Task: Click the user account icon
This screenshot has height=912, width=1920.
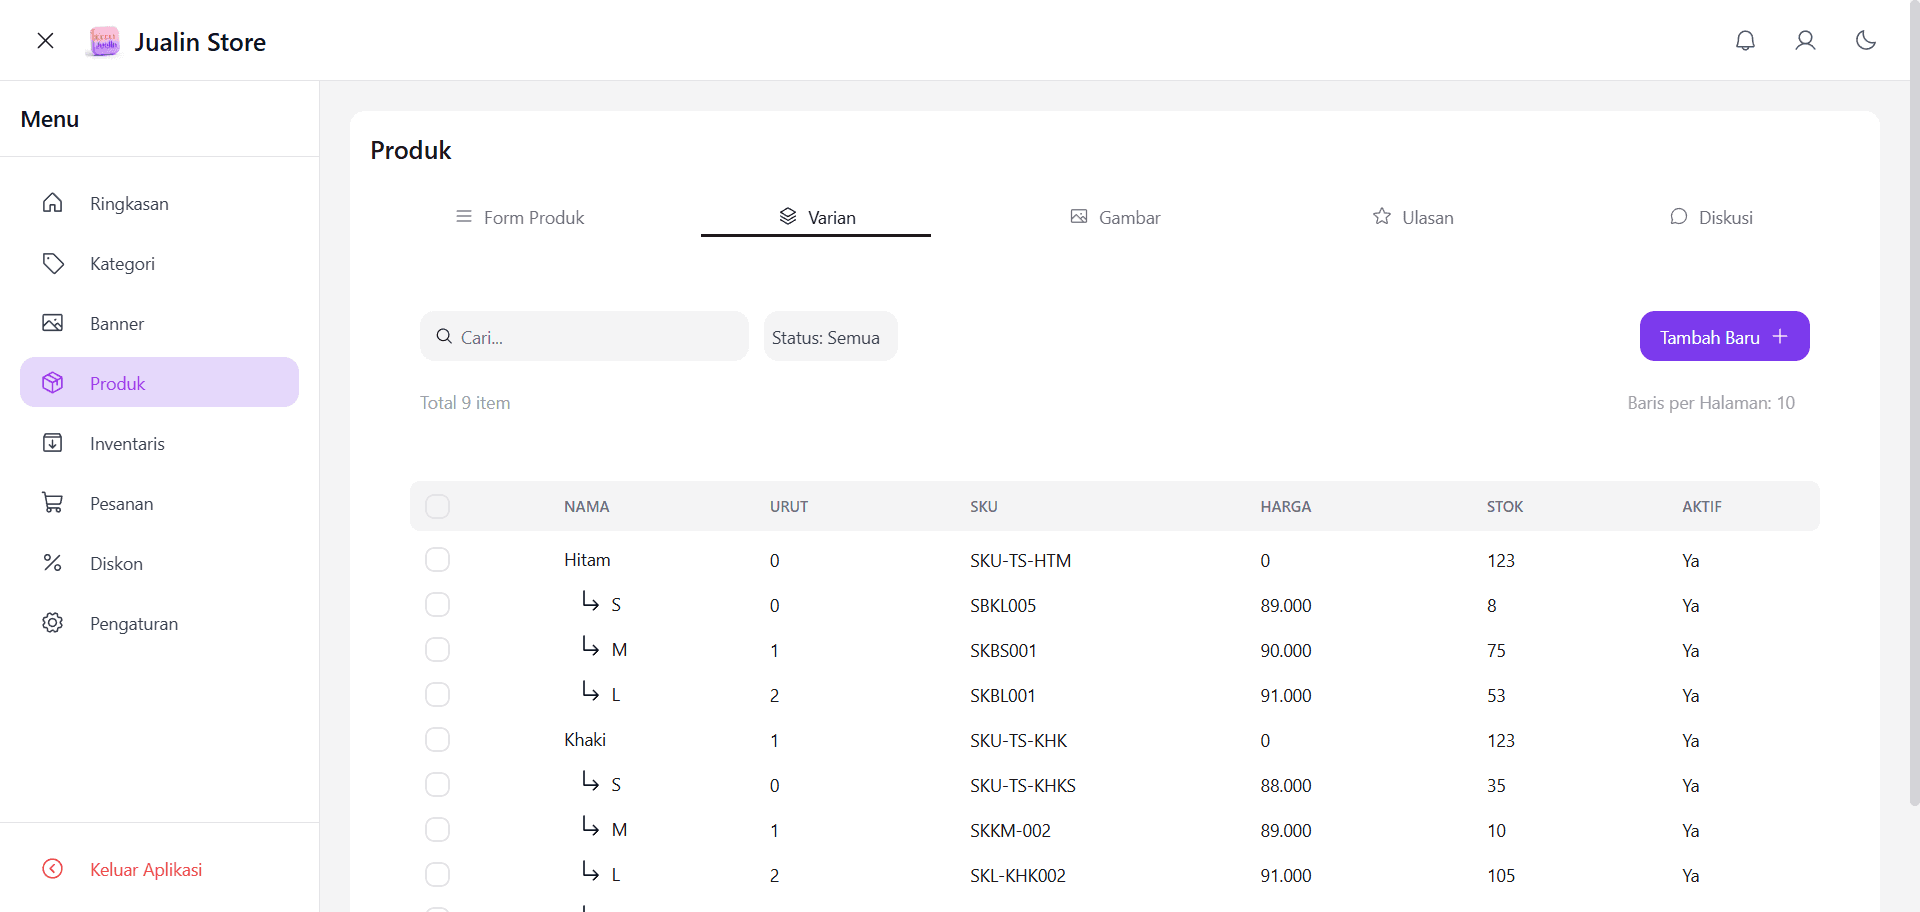Action: point(1806,40)
